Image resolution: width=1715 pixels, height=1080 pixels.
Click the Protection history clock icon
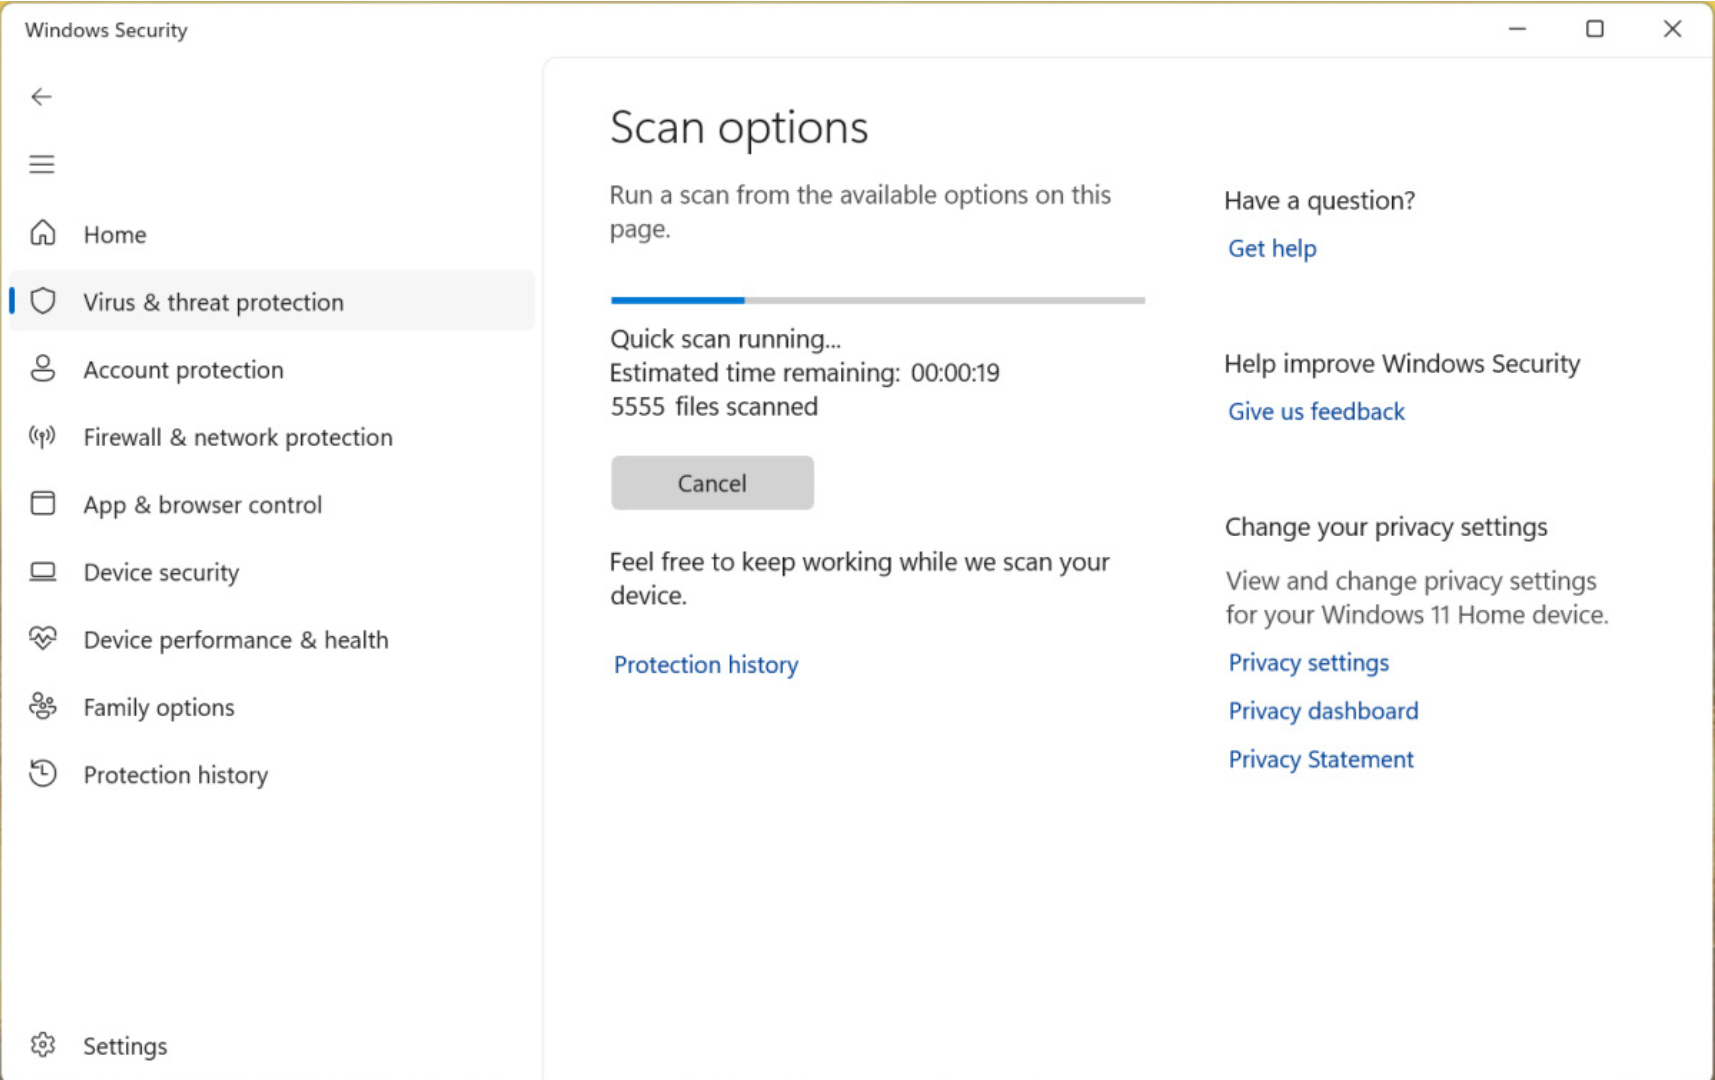pyautogui.click(x=43, y=773)
